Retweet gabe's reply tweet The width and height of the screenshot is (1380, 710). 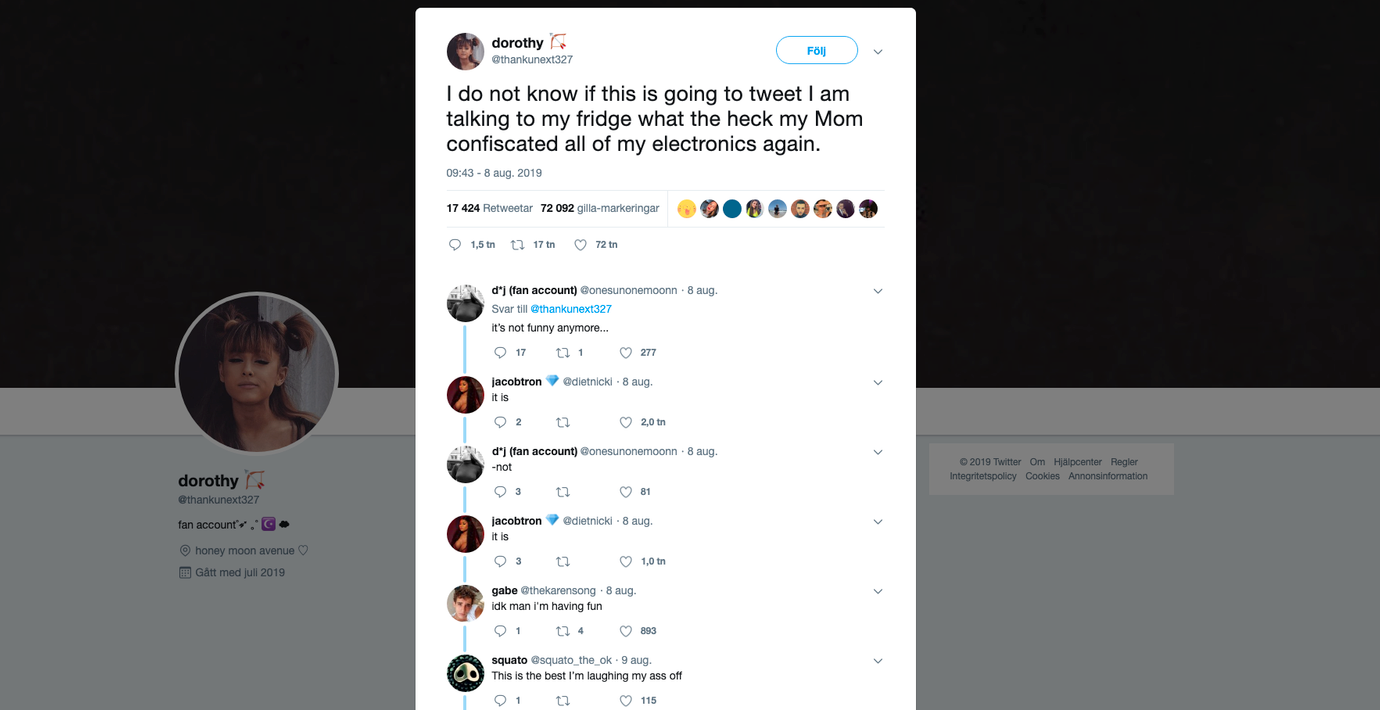click(x=563, y=631)
